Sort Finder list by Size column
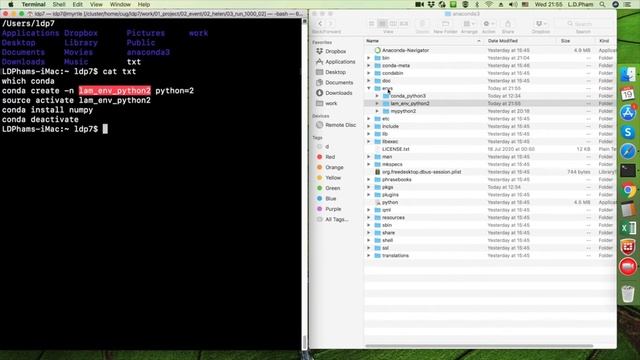640x360 pixels. (x=575, y=41)
